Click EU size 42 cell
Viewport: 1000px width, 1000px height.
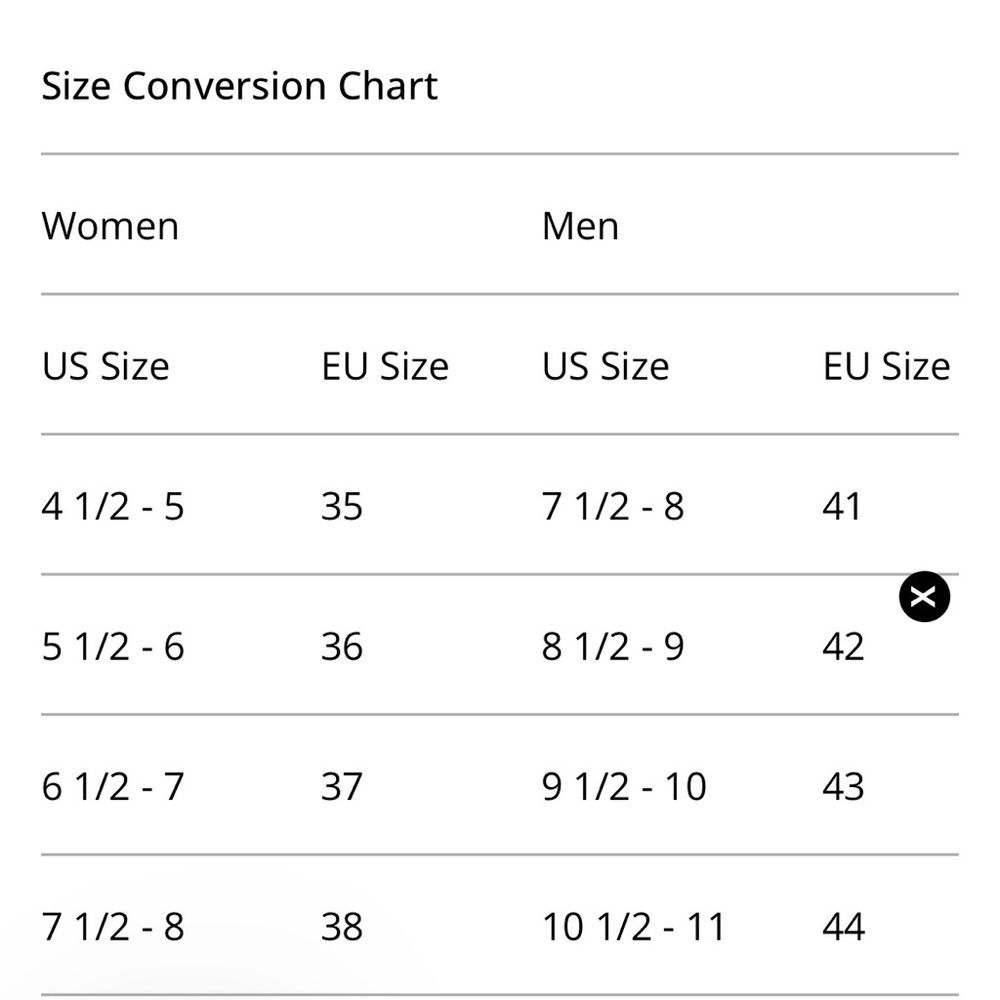[843, 647]
